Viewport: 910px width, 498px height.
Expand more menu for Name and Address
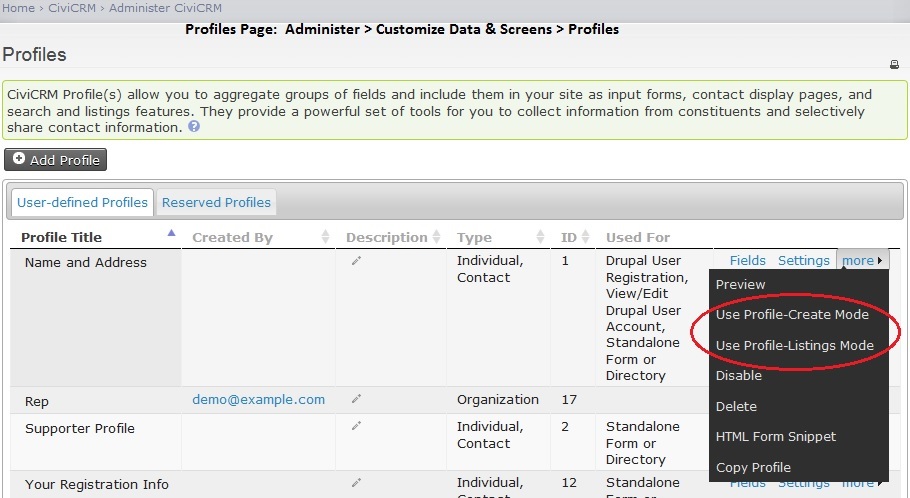862,261
